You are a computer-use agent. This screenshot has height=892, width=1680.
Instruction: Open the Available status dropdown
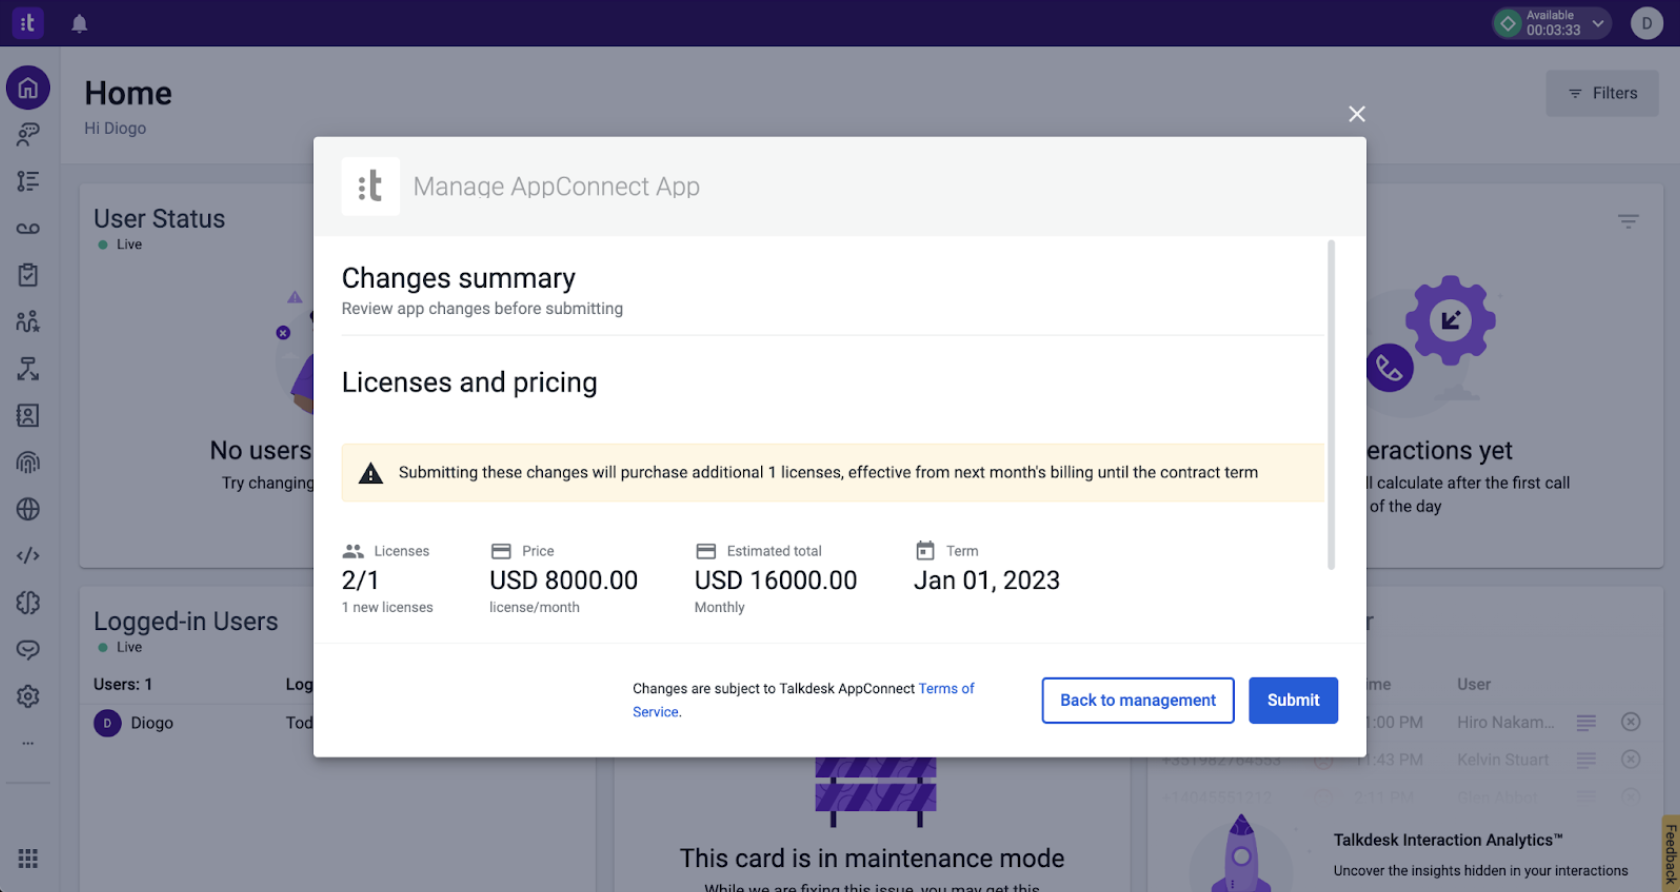point(1552,23)
